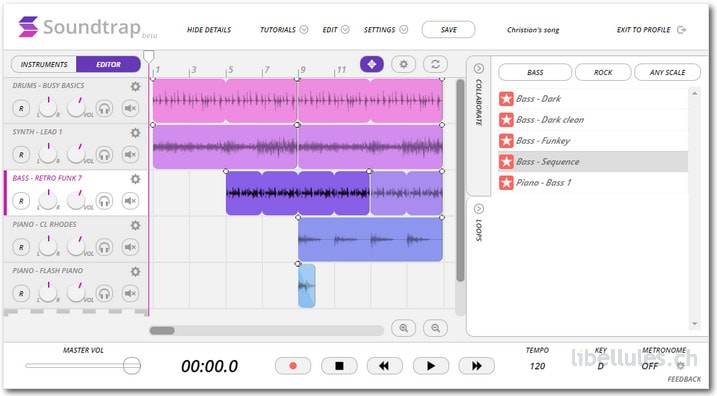Click the star icon for Bass - Funkey
The image size is (717, 396).
point(506,141)
